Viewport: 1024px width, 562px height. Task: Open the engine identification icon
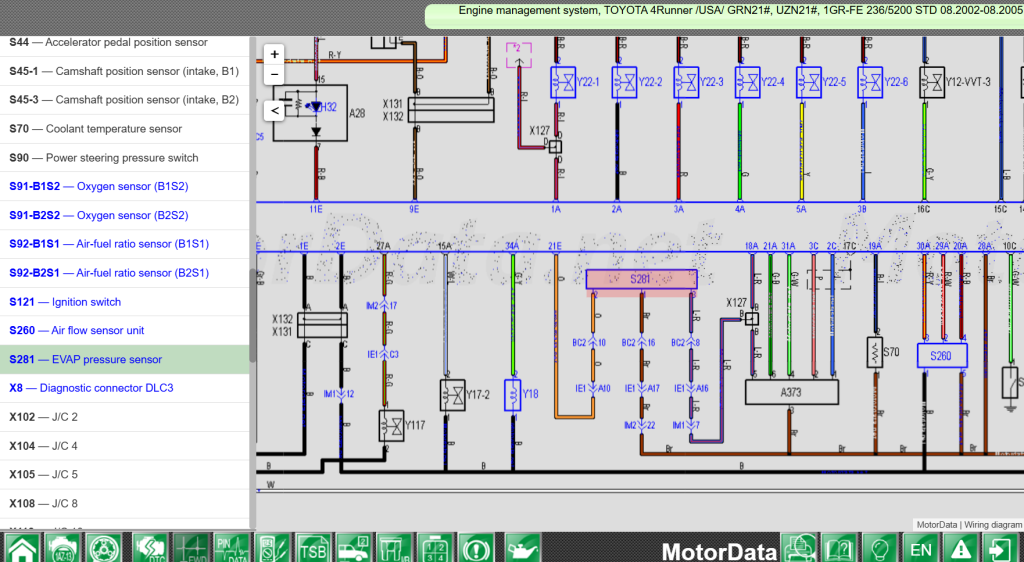[61, 548]
